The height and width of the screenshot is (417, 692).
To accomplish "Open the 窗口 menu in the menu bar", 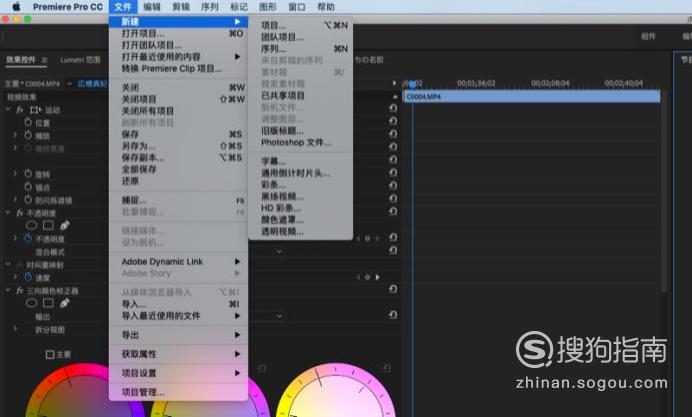I will (297, 7).
